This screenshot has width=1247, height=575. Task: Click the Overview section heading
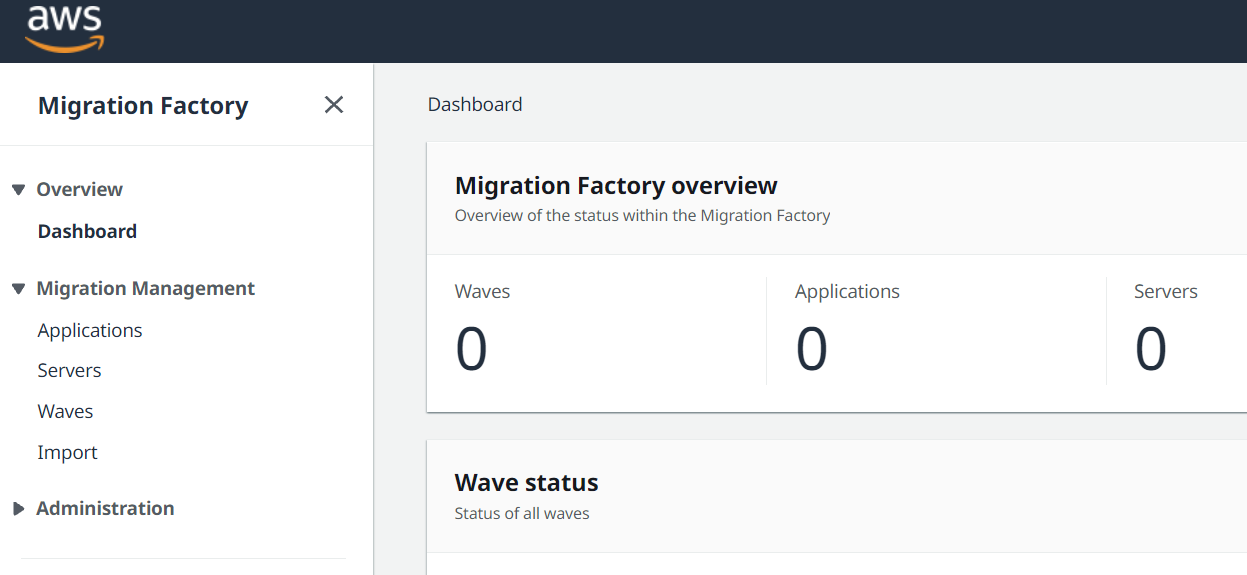coord(79,189)
